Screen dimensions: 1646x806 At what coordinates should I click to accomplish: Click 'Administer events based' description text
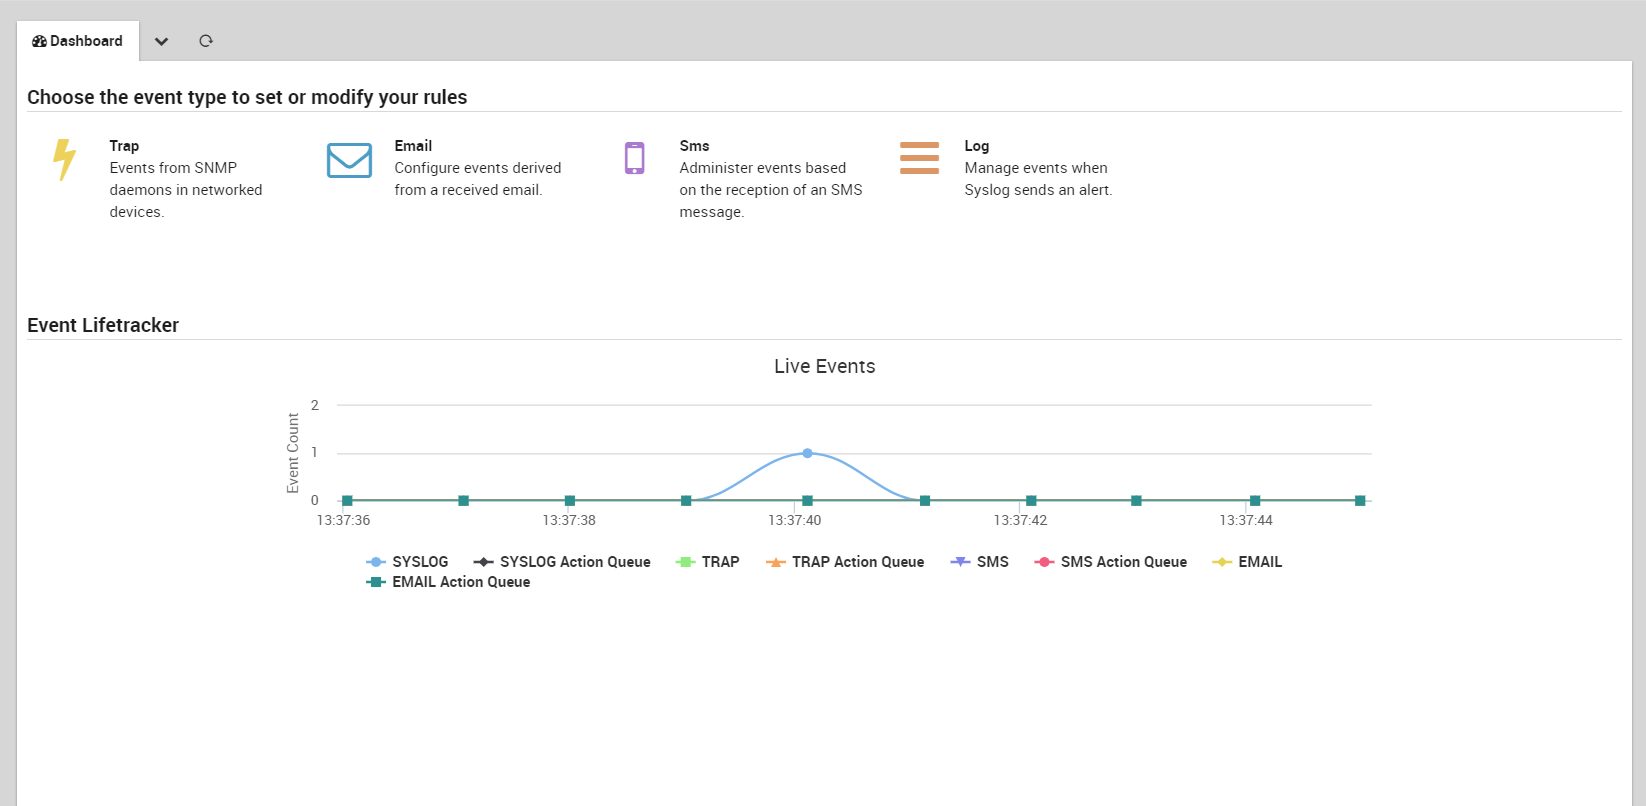tap(771, 190)
